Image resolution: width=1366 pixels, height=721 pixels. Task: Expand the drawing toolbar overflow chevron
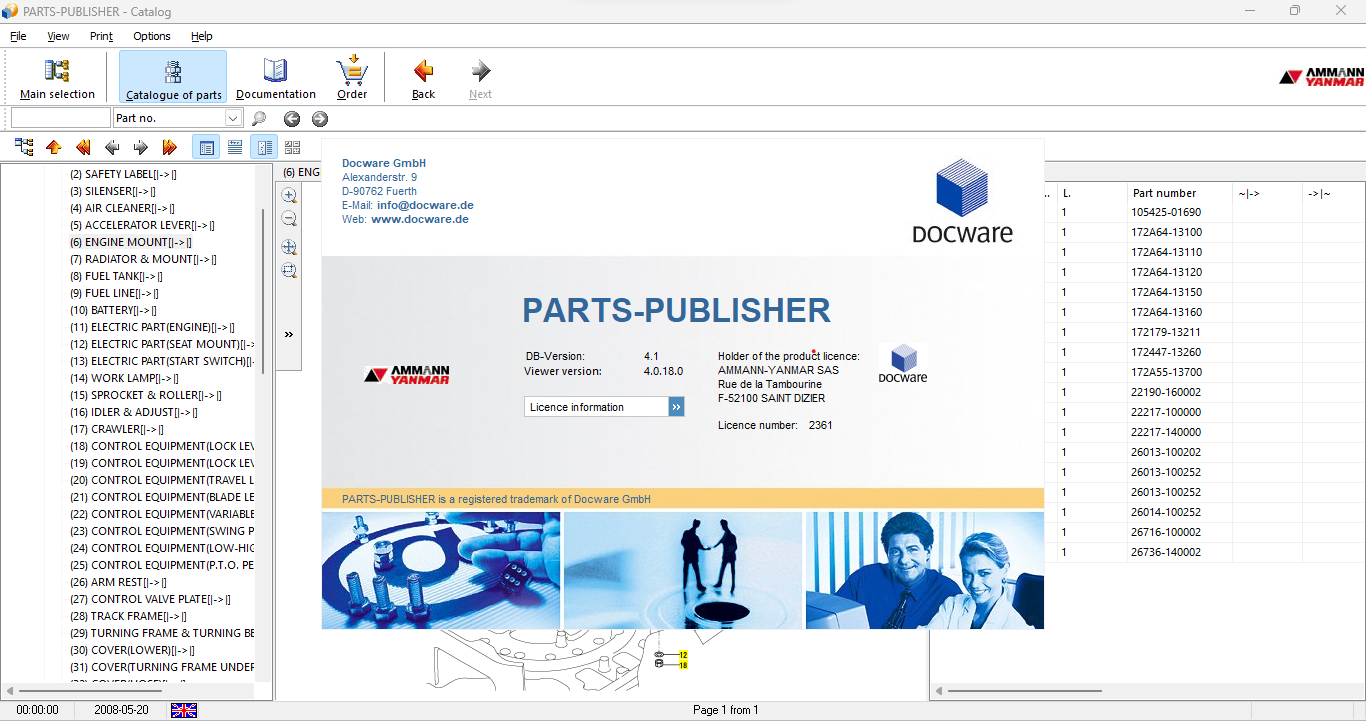[x=289, y=335]
